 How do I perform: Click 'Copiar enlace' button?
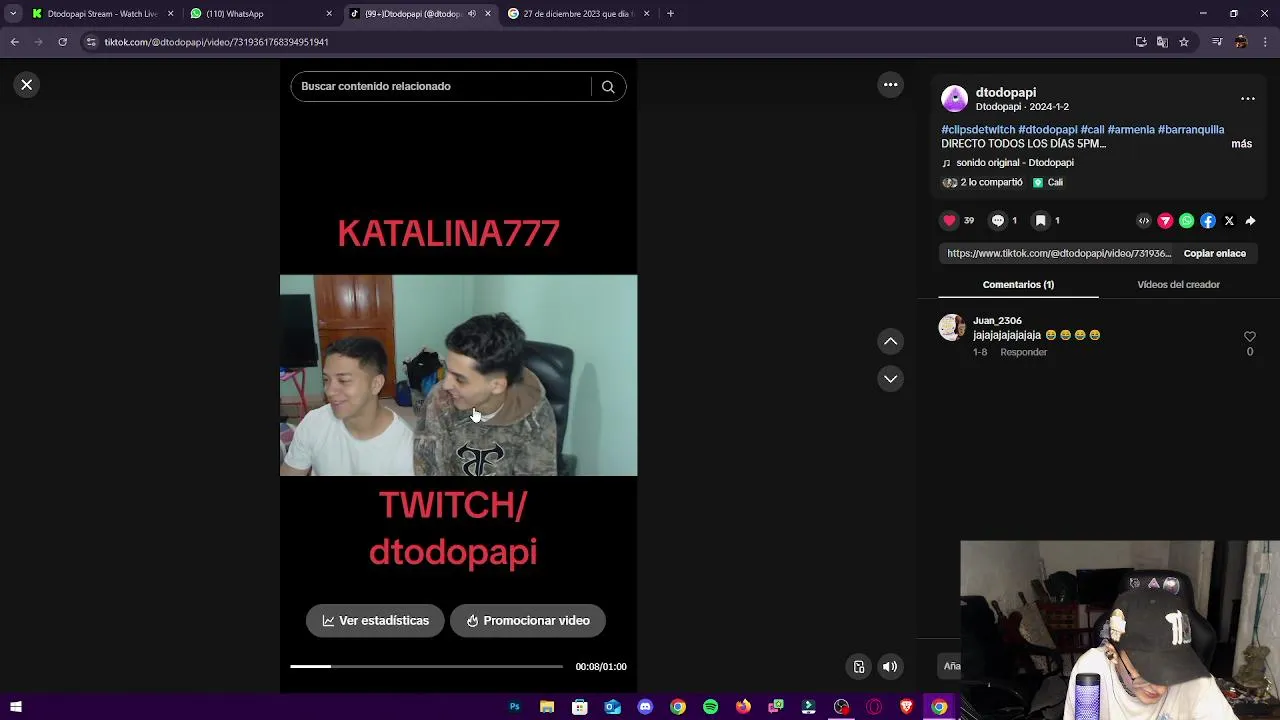pos(1214,254)
